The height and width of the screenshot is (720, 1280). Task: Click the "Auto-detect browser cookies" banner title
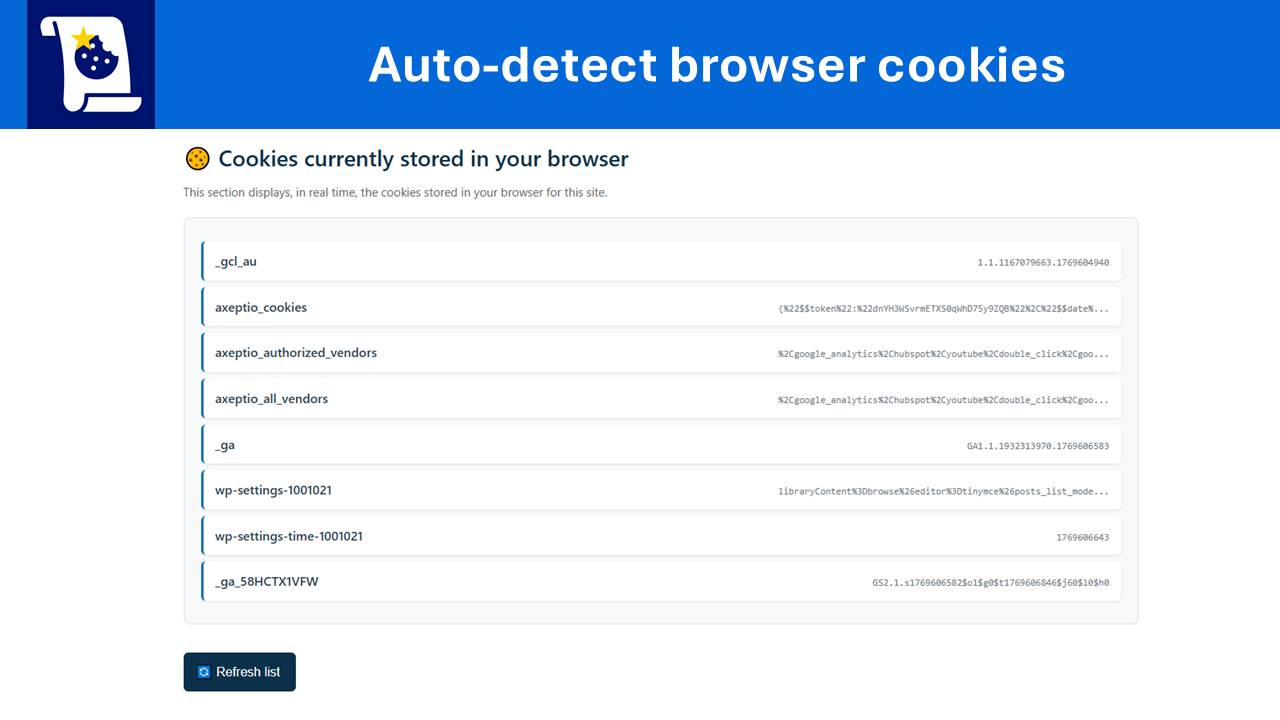click(x=716, y=65)
